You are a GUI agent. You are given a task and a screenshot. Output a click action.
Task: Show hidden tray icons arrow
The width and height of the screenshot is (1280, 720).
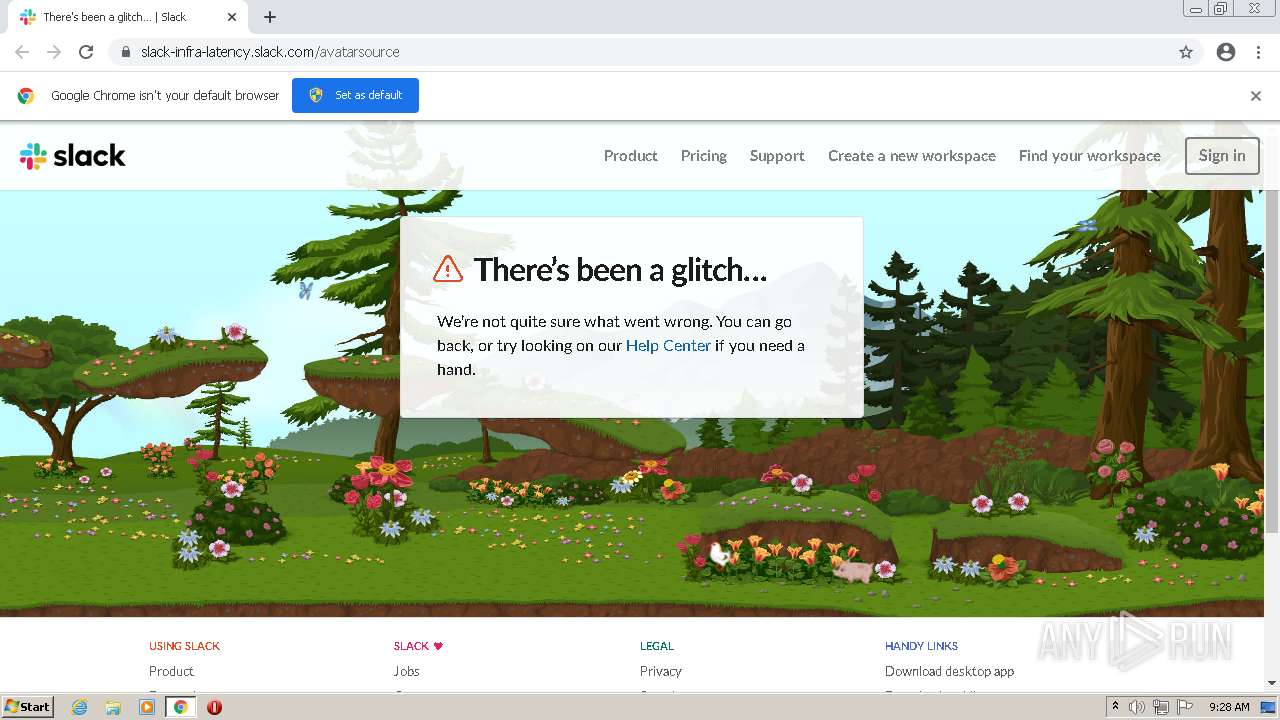[1115, 707]
